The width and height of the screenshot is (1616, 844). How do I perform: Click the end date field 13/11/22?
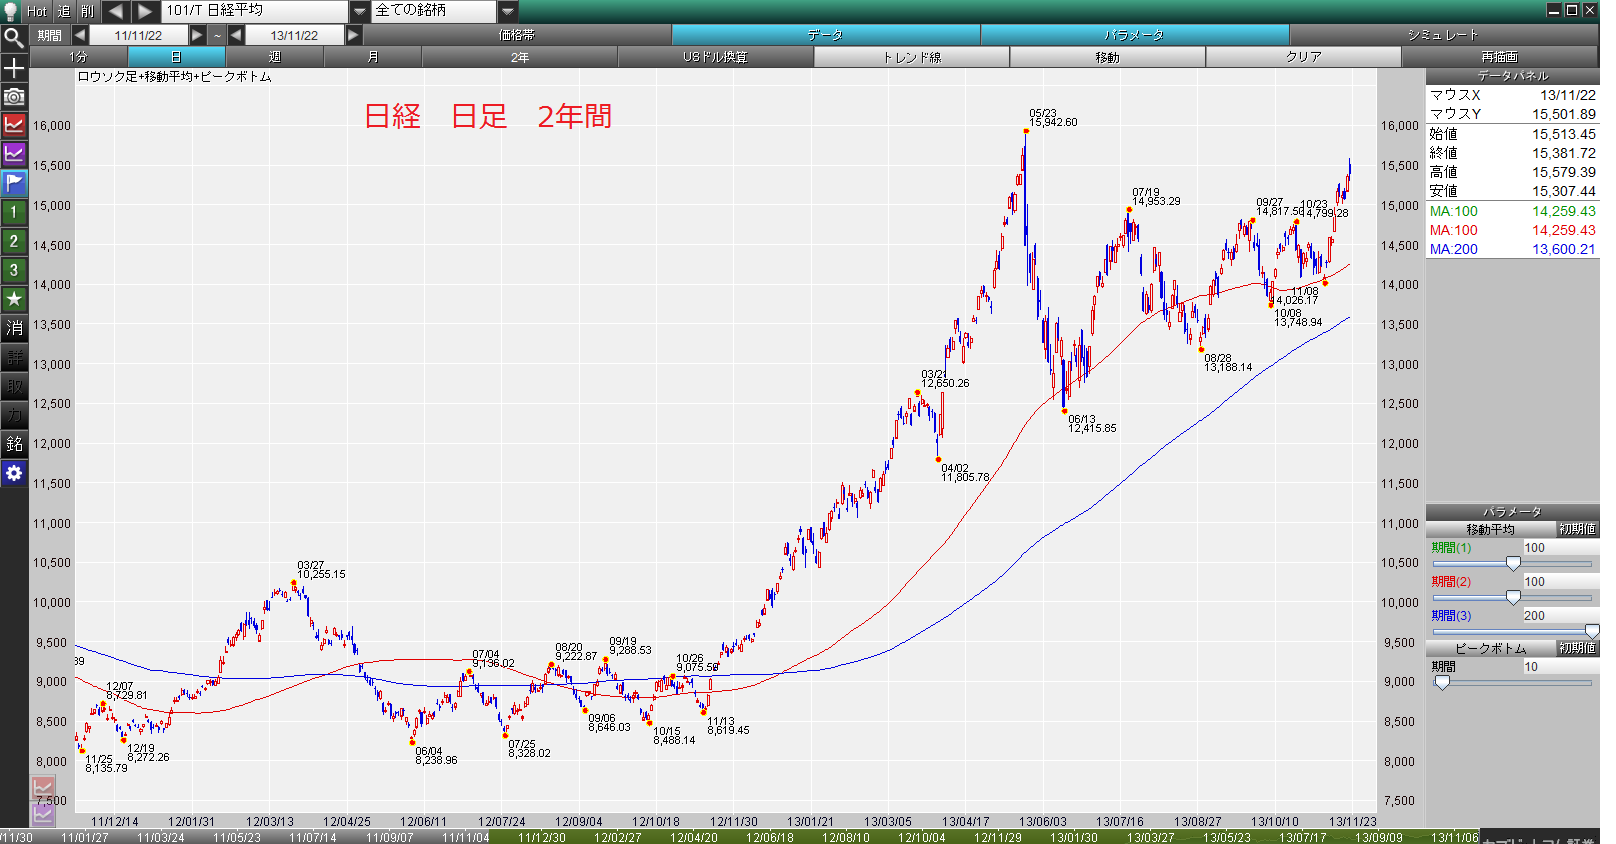294,35
